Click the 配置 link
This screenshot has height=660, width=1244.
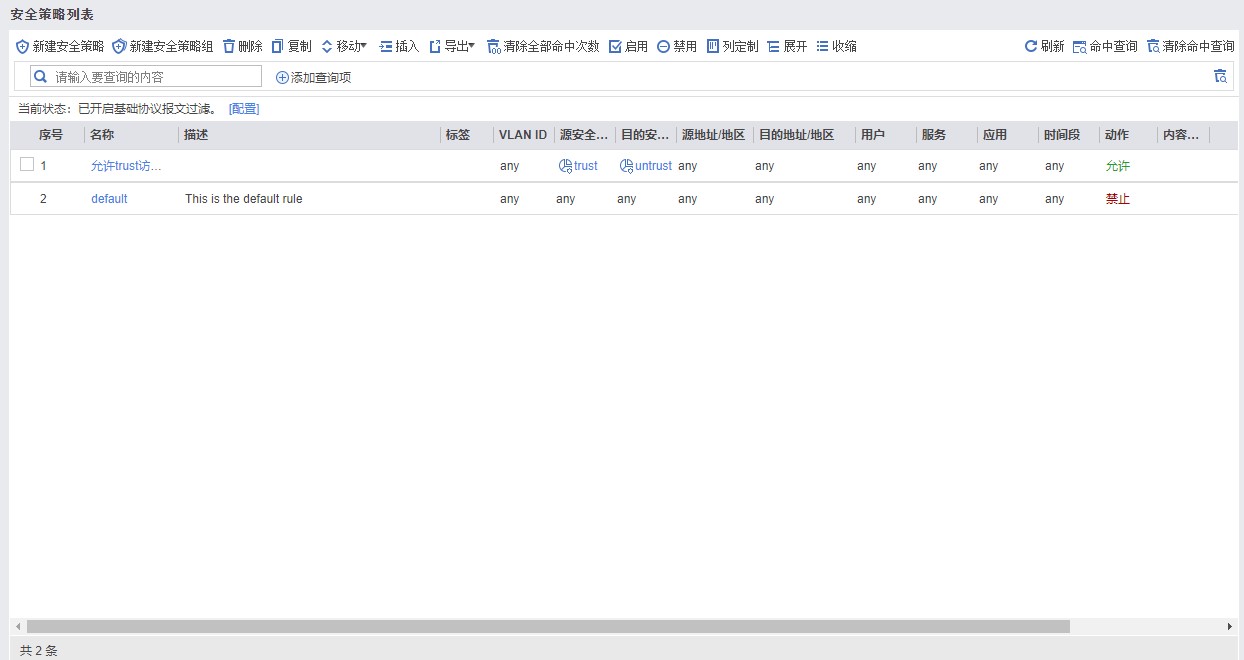244,109
